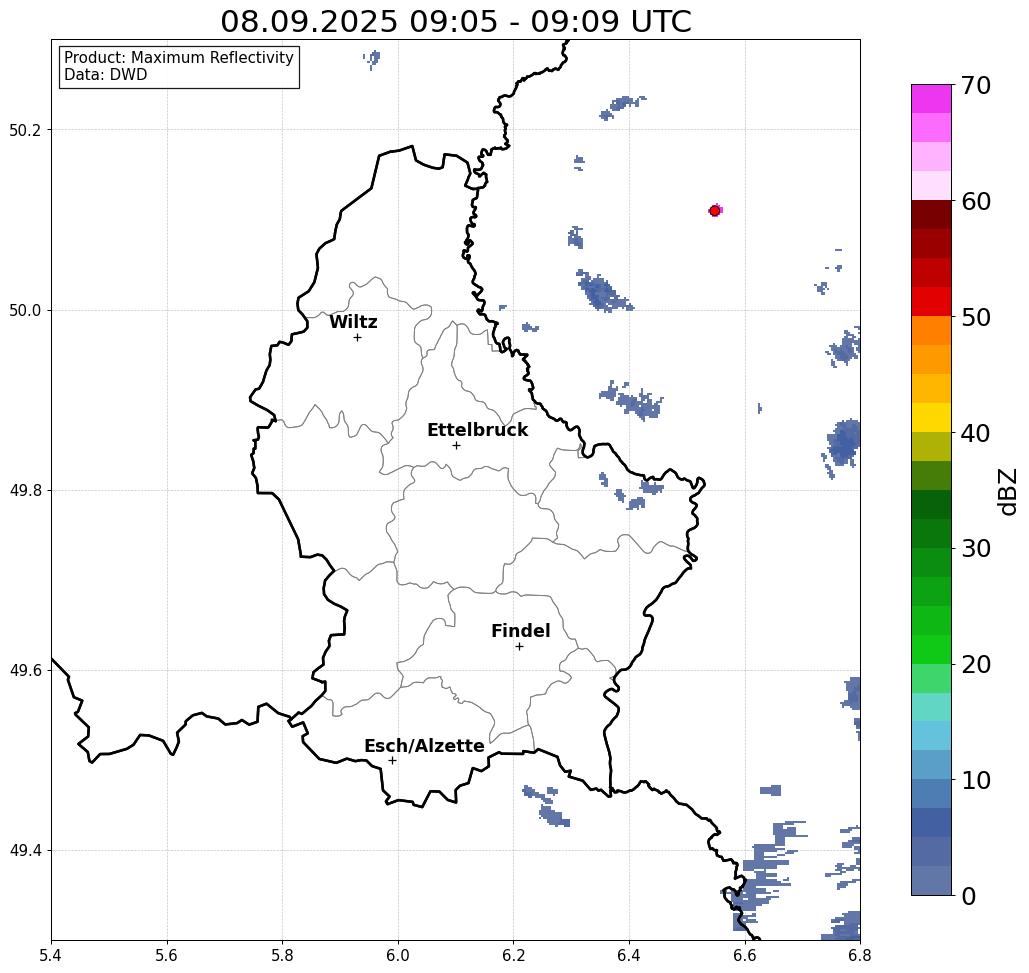Screen dimensions: 1029x973
Task: Click the bright green colorbar segment above 20
Action: coord(931,649)
